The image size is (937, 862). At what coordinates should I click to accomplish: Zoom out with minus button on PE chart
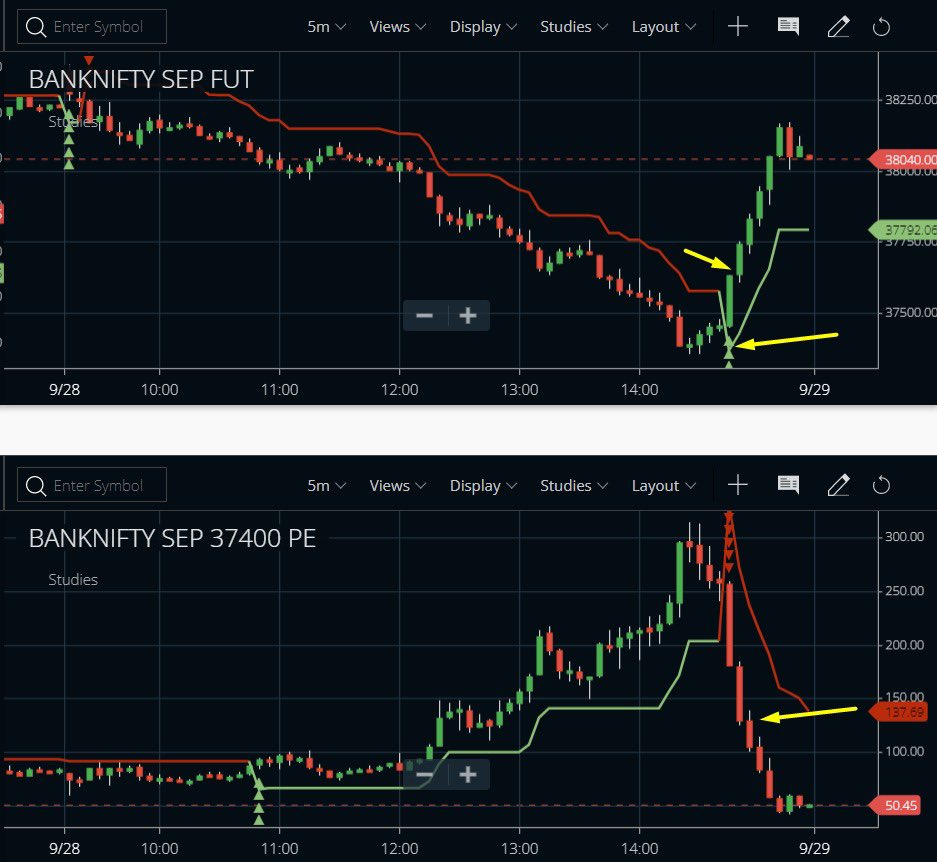424,775
